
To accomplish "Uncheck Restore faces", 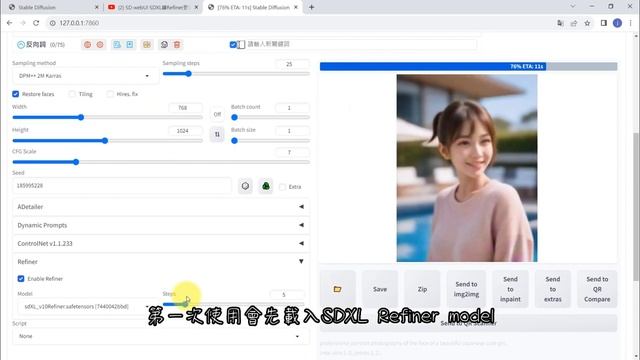I will click(16, 94).
